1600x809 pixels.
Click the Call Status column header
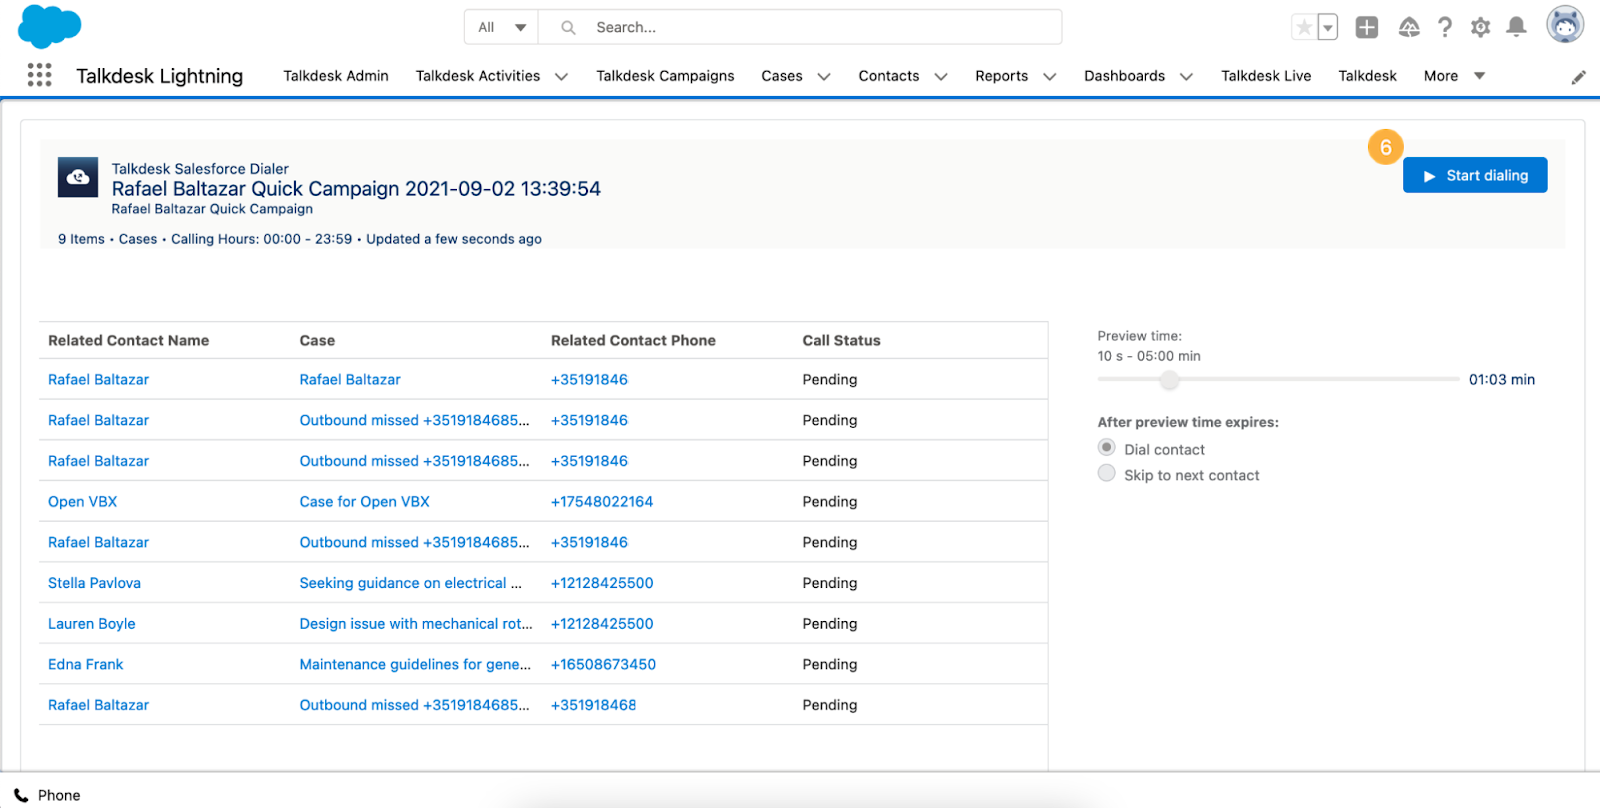[841, 341]
